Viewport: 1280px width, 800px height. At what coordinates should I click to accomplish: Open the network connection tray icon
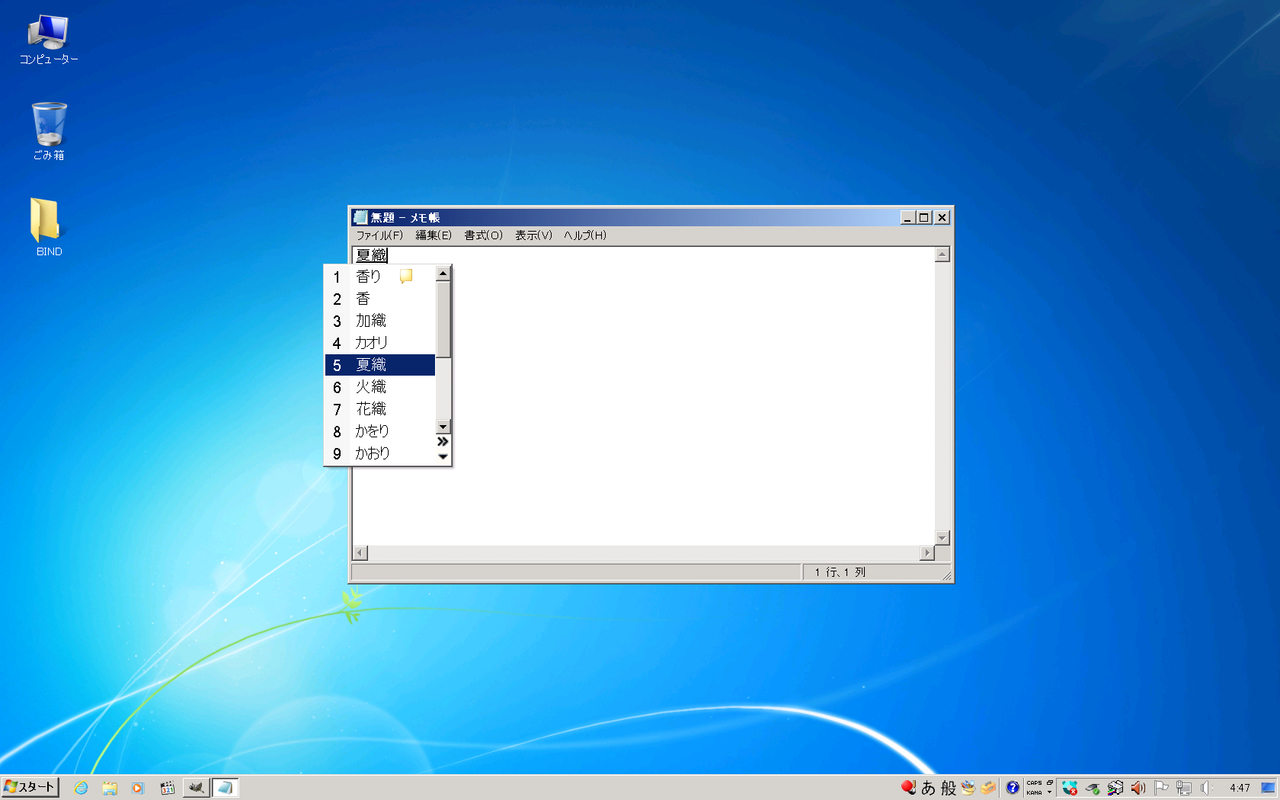1184,788
